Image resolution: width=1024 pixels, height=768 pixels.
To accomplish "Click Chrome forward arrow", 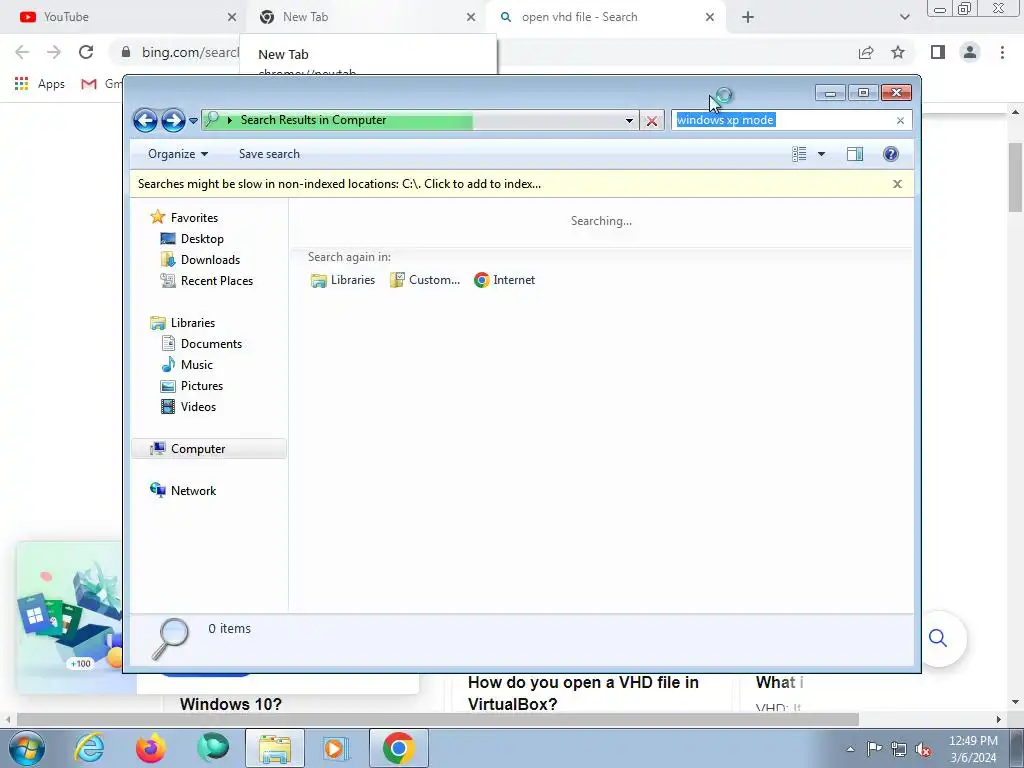I will pos(54,52).
